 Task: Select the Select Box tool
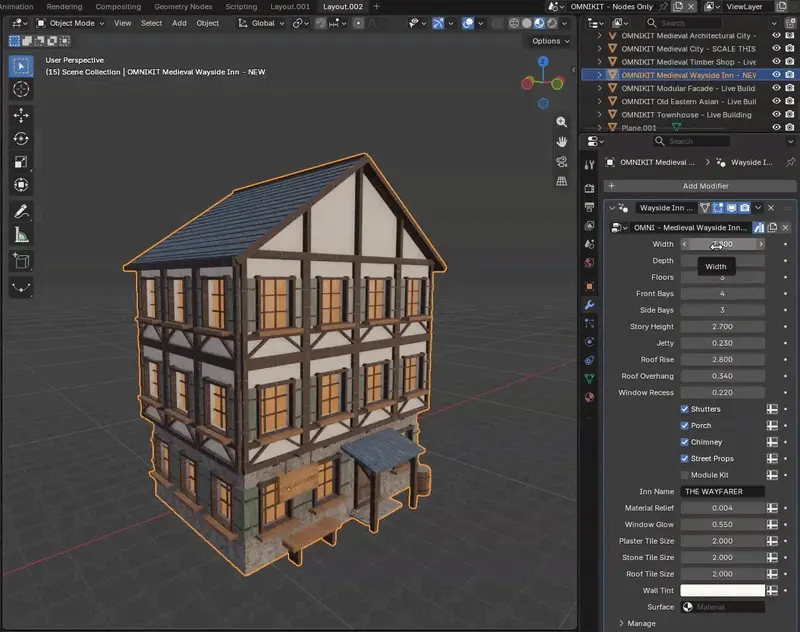pyautogui.click(x=21, y=66)
